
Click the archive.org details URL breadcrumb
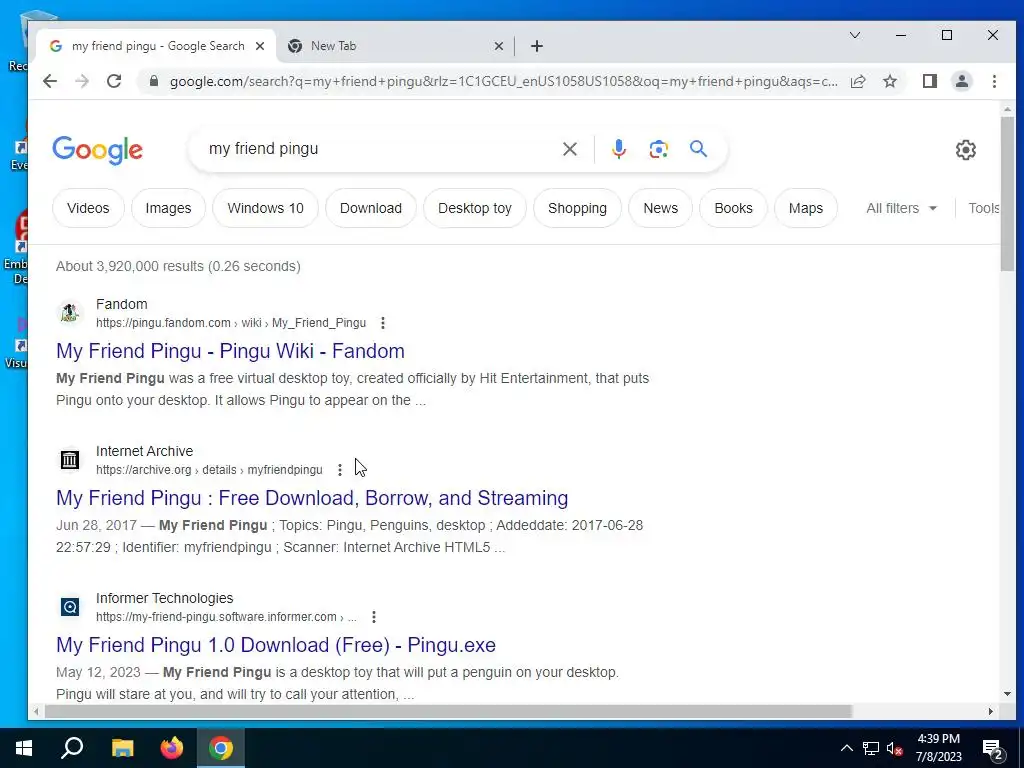tap(209, 470)
